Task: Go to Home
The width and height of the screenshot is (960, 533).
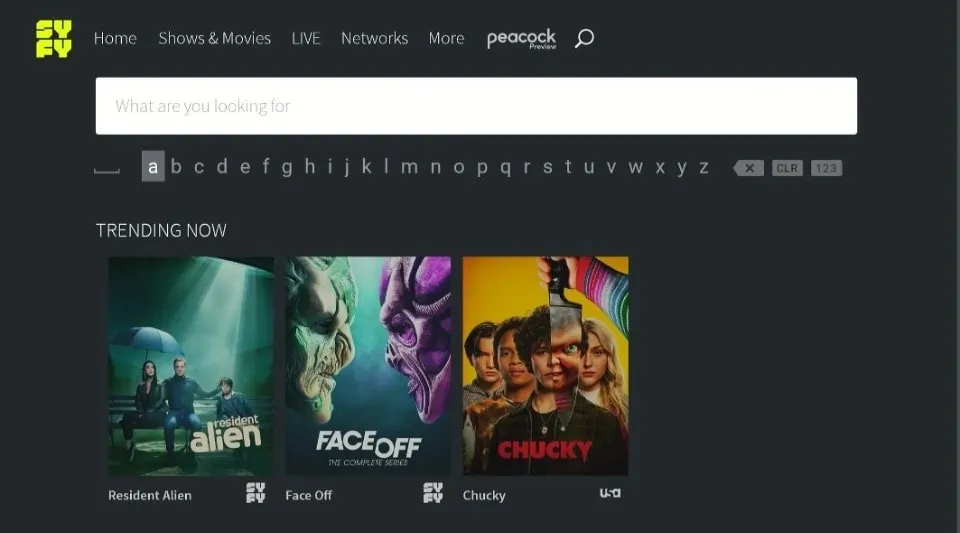Action: coord(115,39)
